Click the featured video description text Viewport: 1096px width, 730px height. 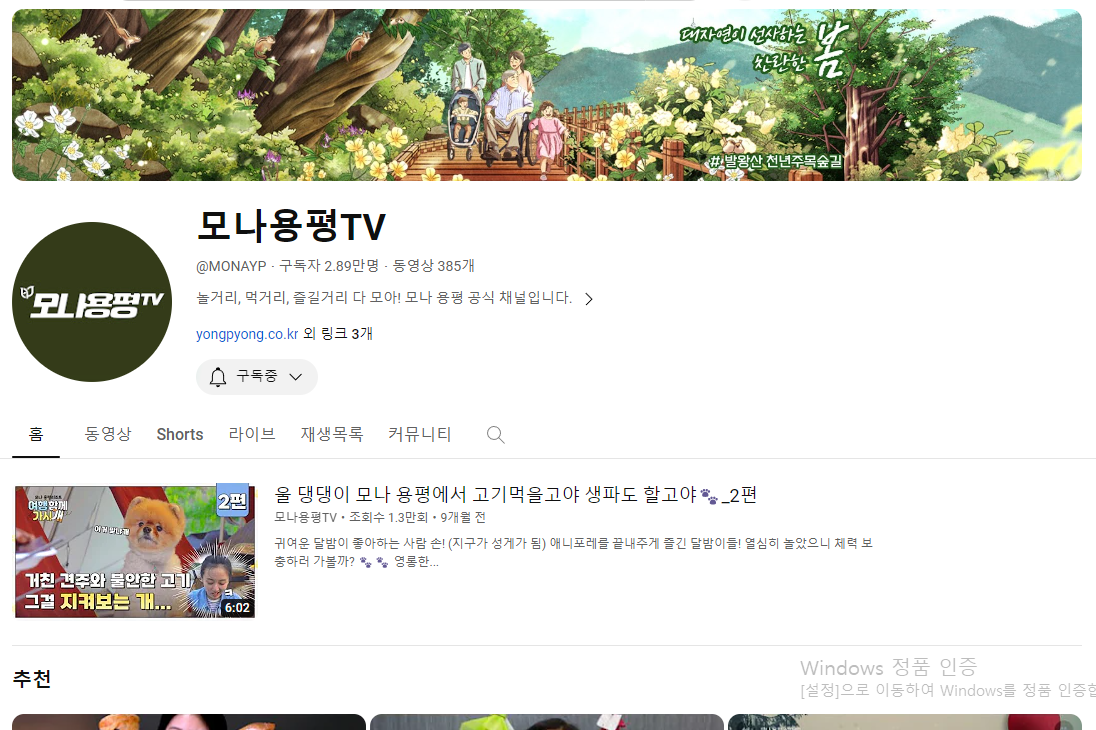[x=572, y=552]
